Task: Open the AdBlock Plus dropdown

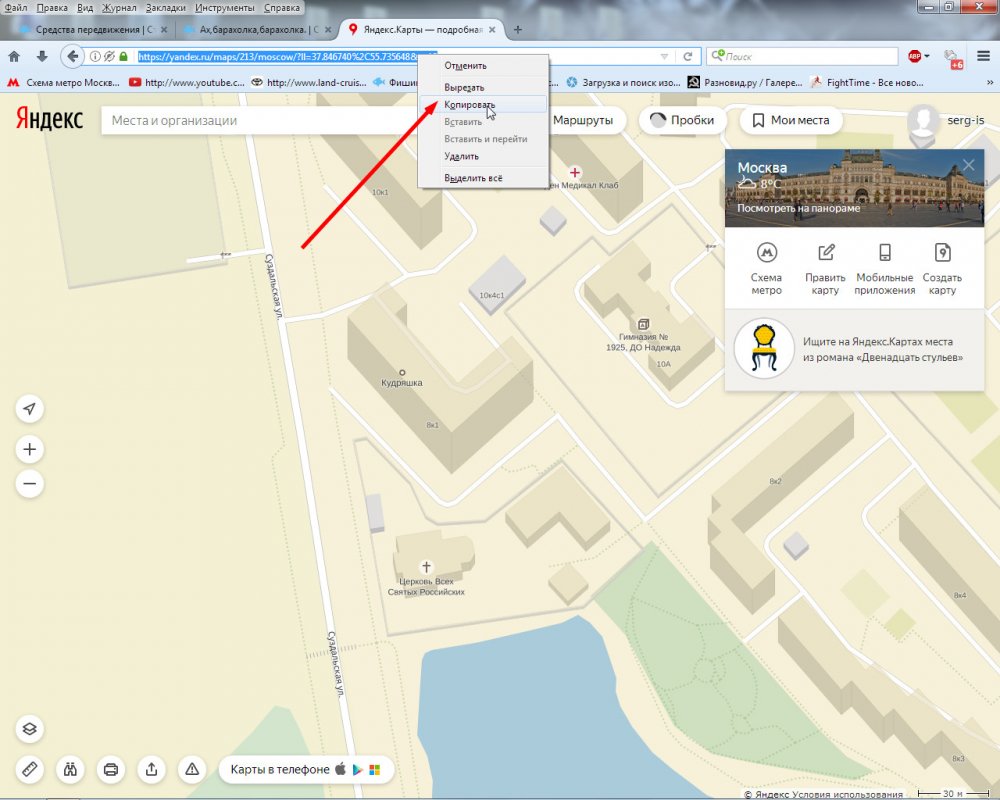Action: coord(919,57)
